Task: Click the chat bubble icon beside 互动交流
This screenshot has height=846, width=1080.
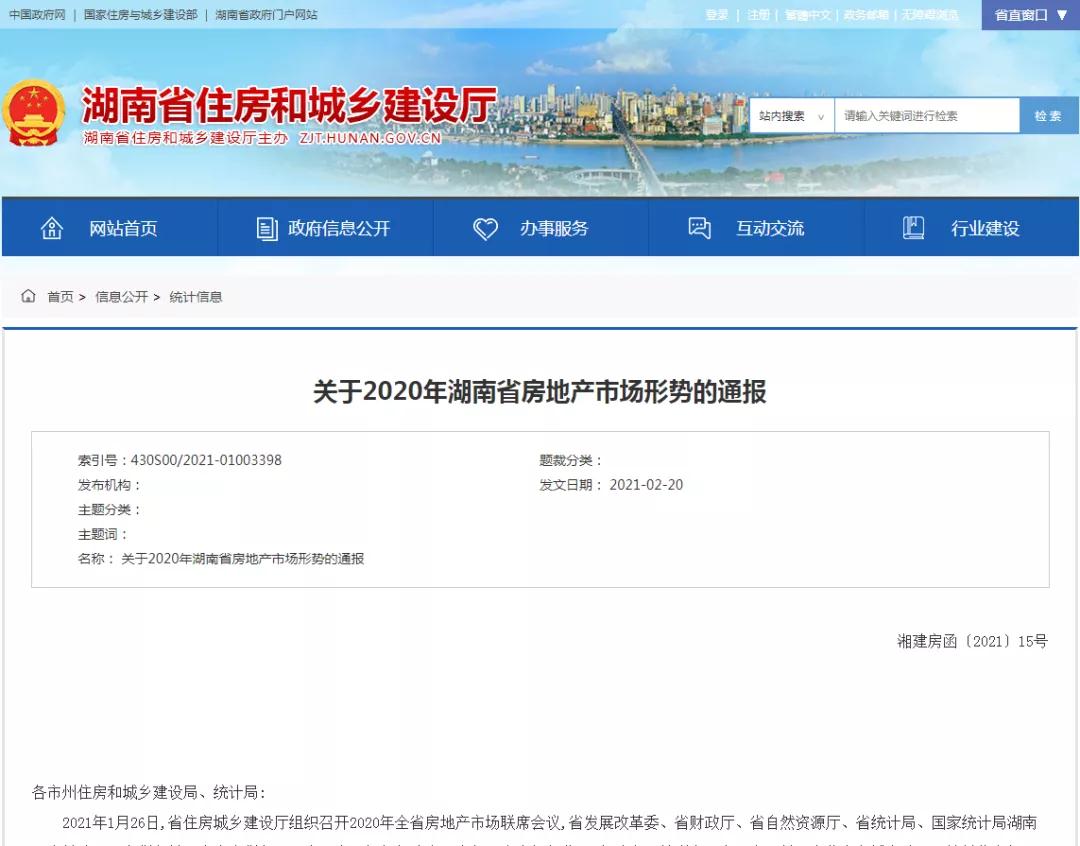Action: click(x=700, y=228)
